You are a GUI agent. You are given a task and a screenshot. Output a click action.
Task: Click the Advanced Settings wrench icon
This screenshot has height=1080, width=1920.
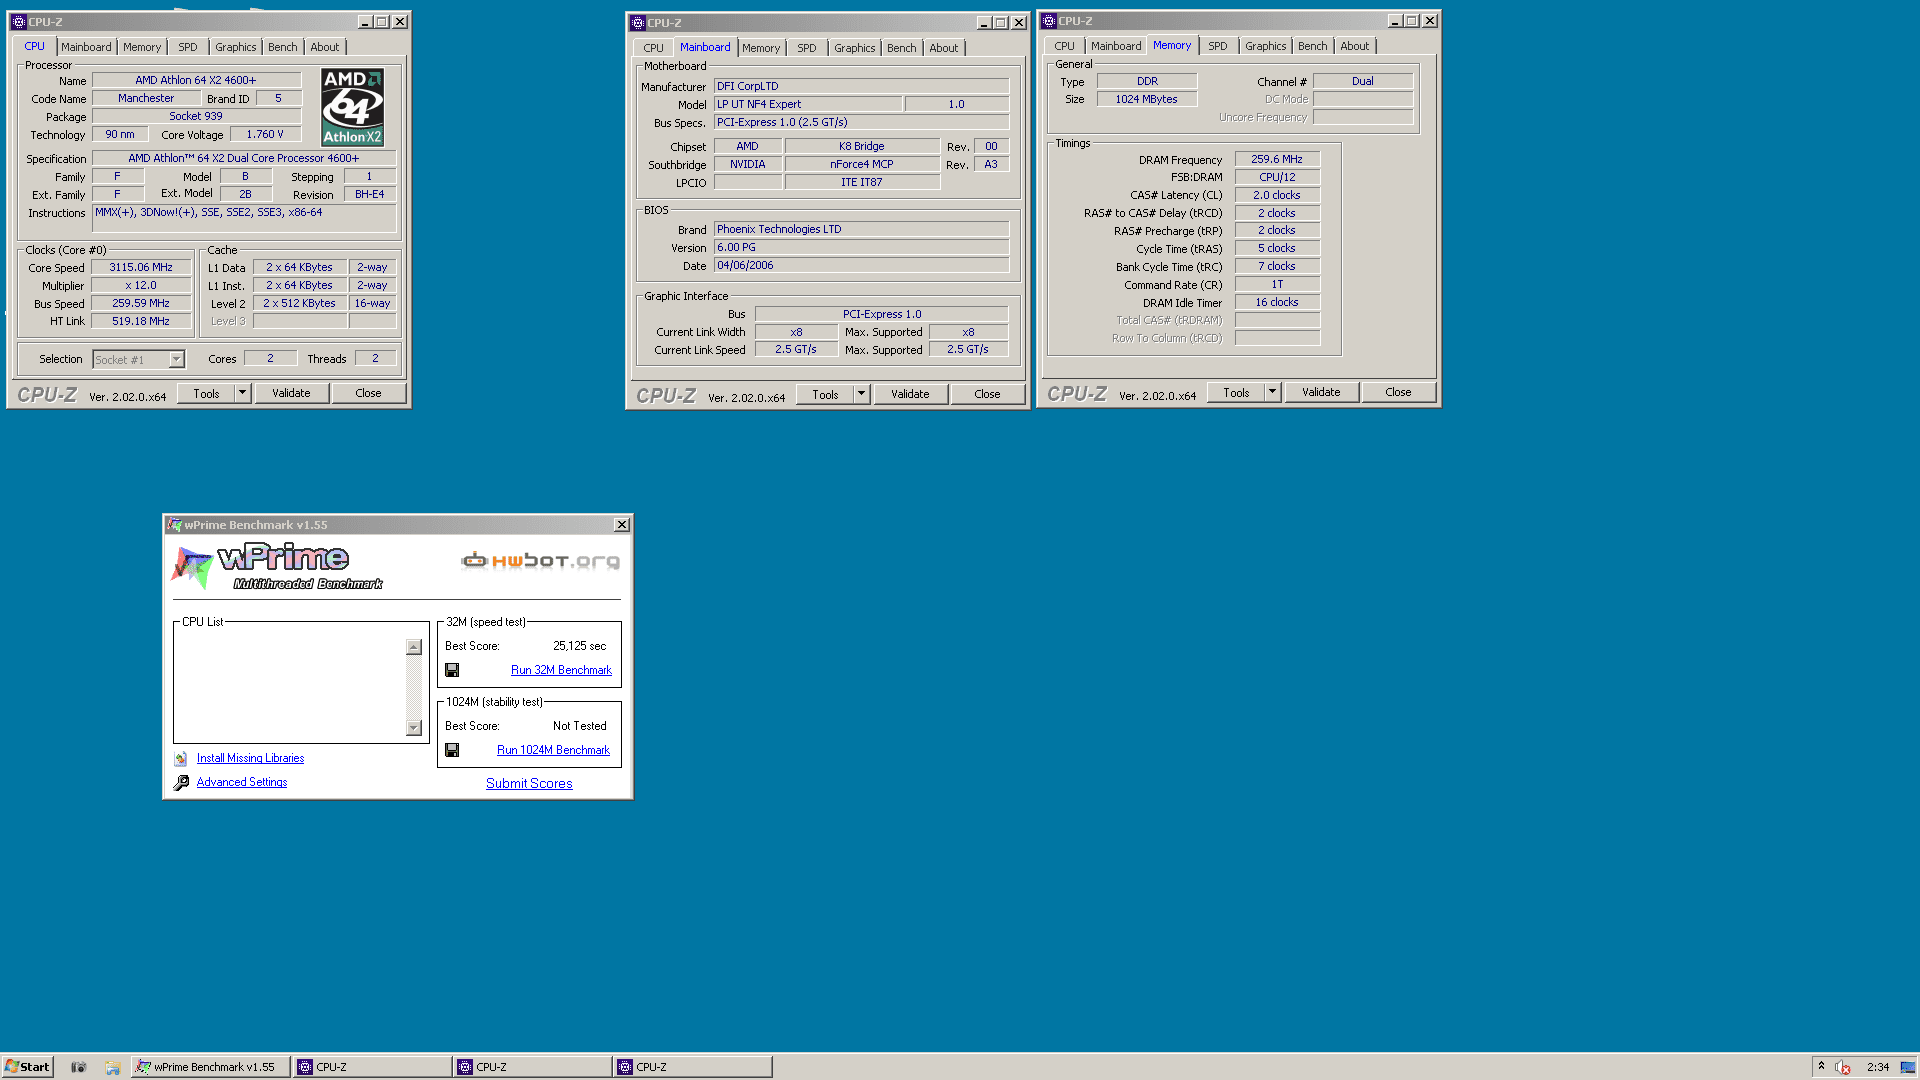click(181, 783)
